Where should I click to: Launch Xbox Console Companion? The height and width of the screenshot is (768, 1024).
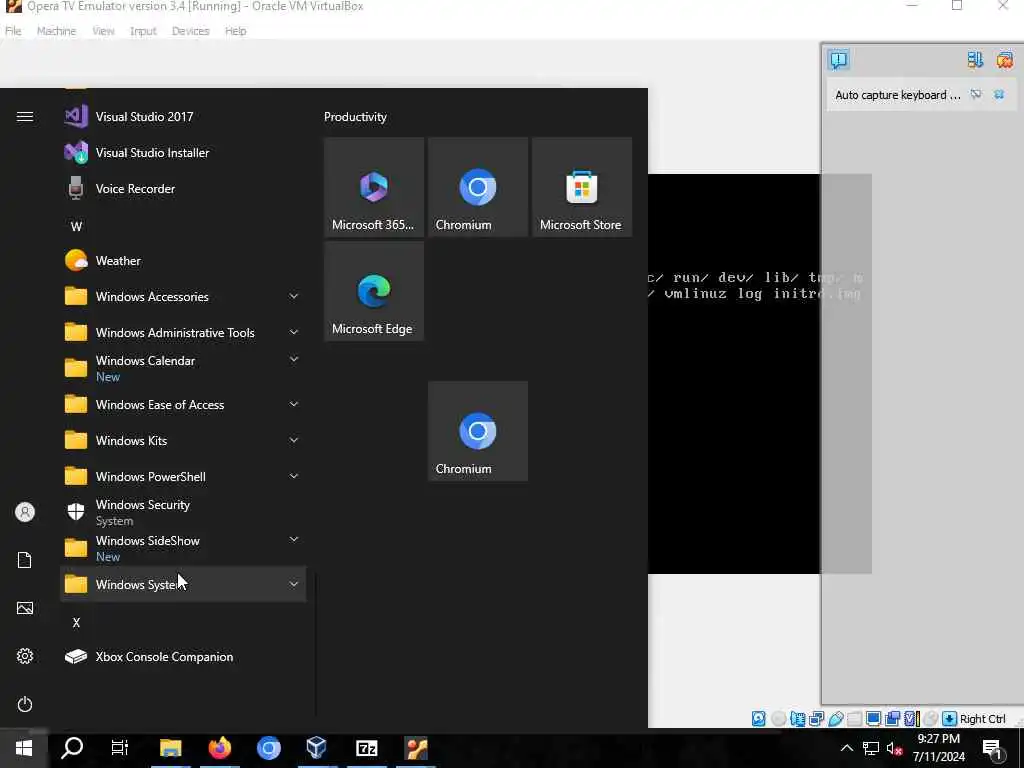(x=183, y=657)
